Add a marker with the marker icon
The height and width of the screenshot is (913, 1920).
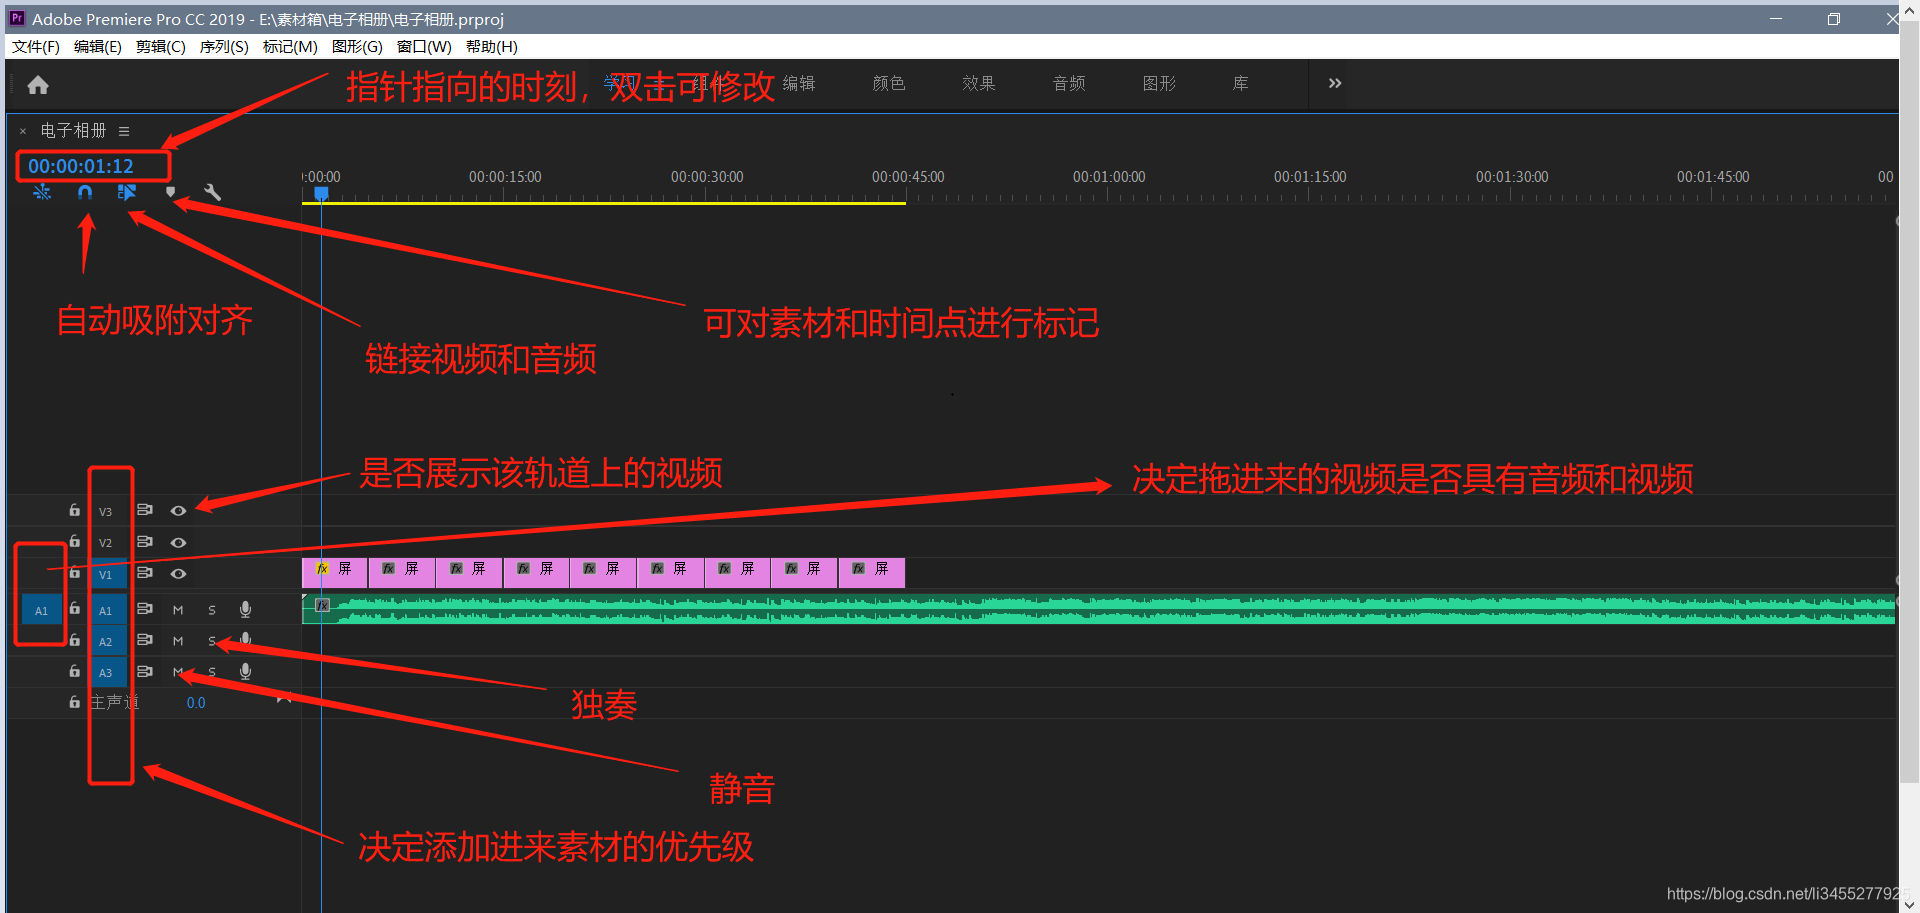(170, 192)
